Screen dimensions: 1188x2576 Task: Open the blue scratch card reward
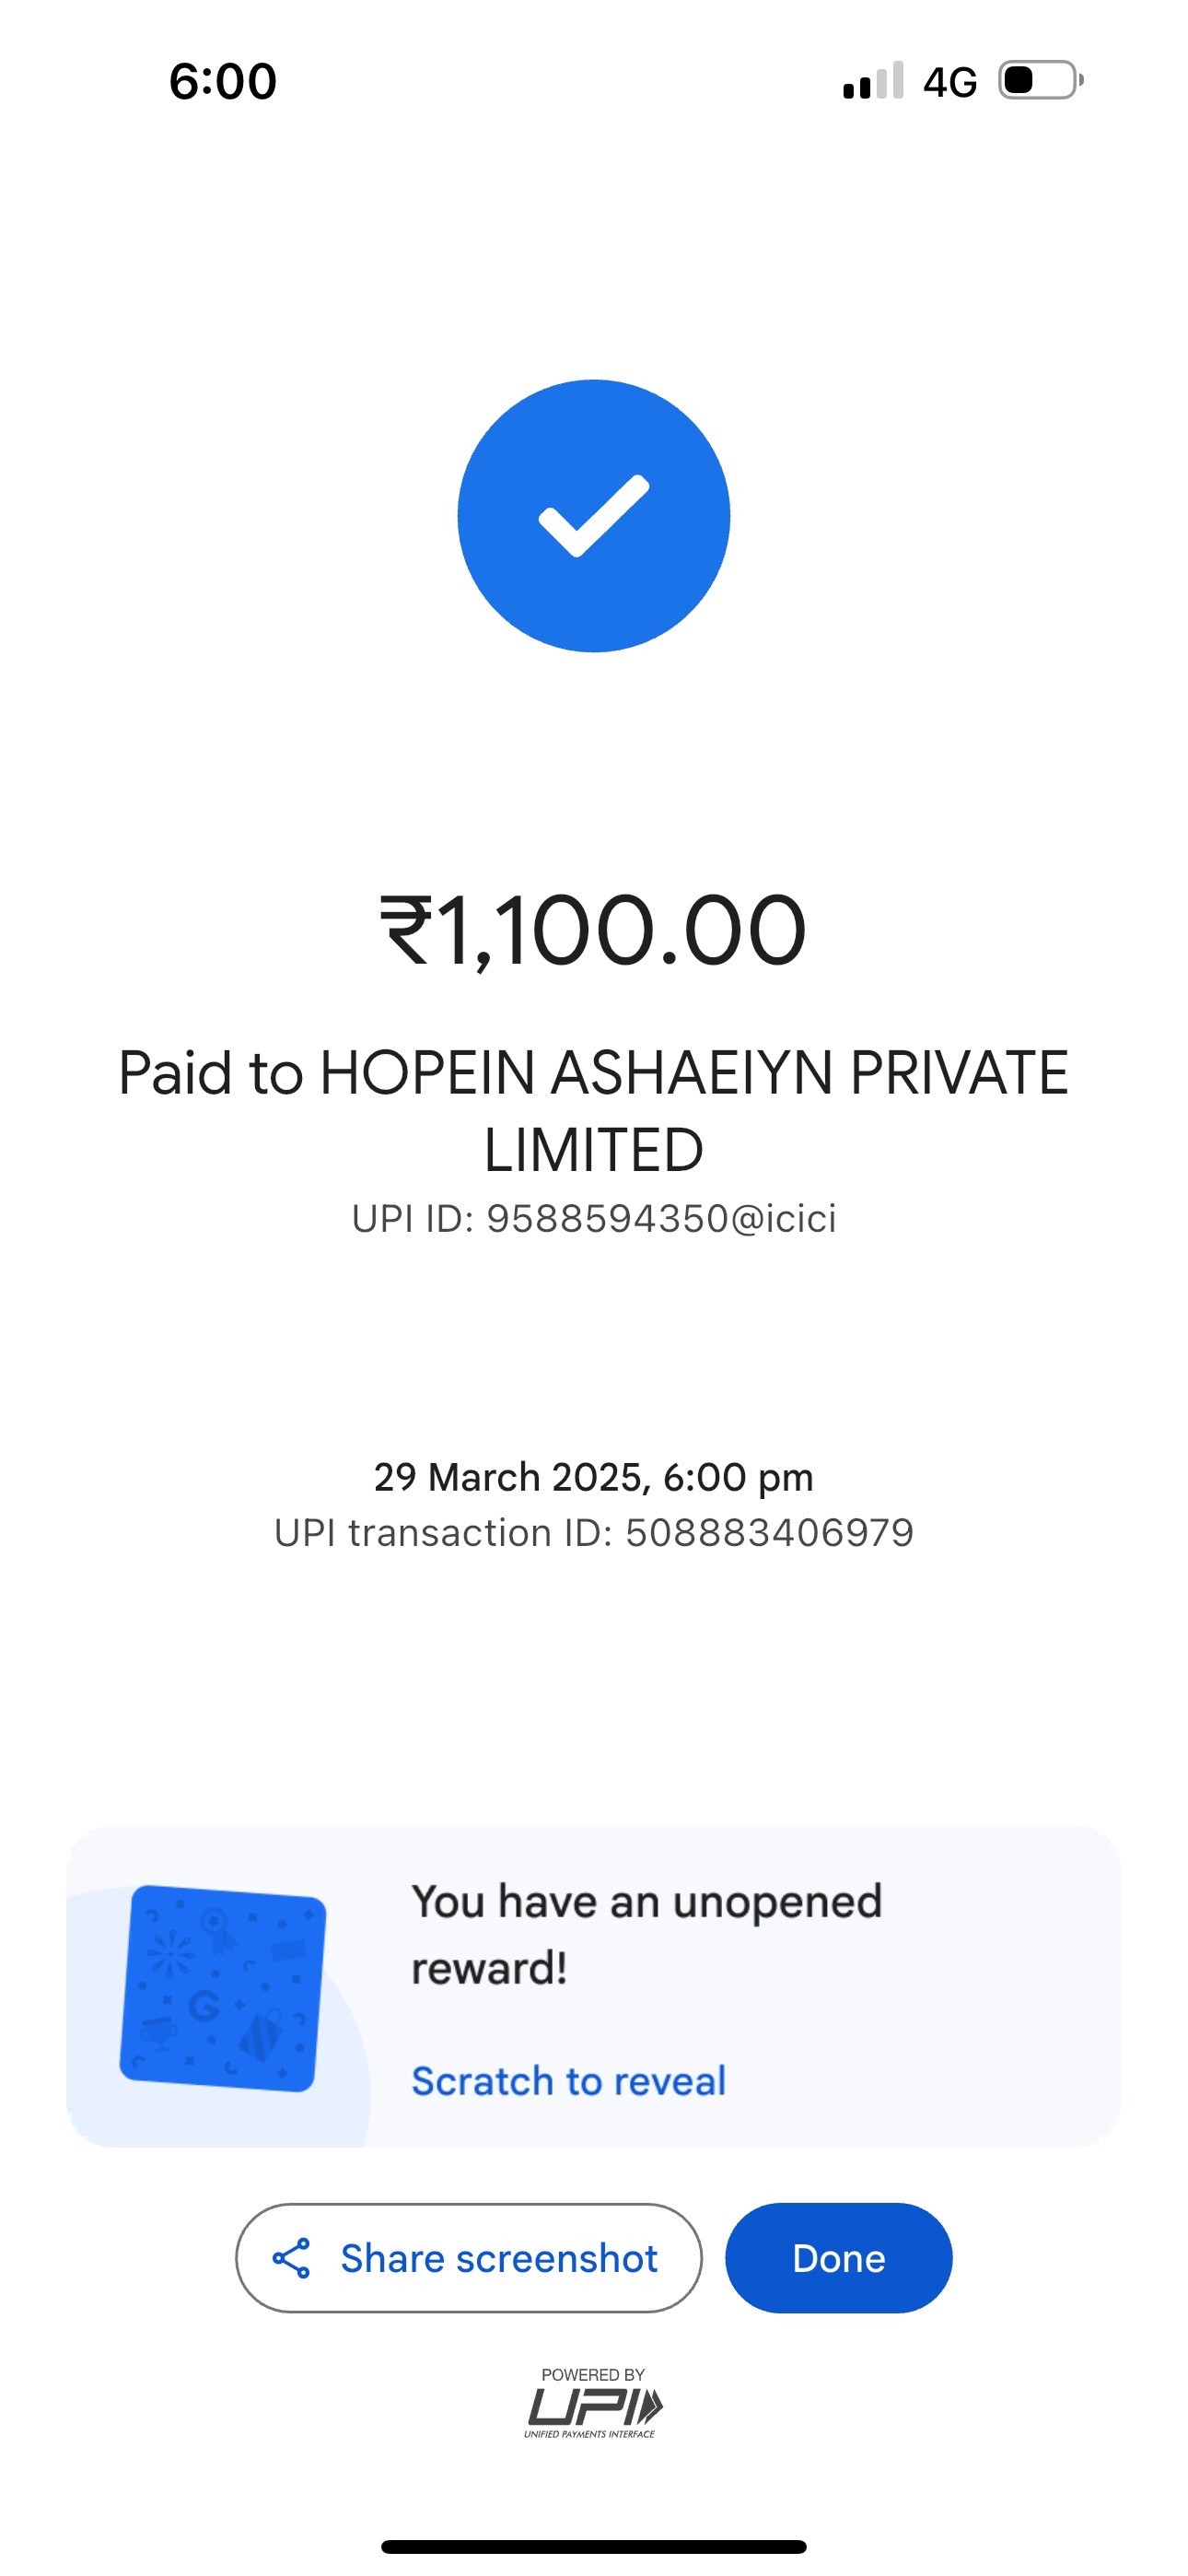tap(222, 1988)
